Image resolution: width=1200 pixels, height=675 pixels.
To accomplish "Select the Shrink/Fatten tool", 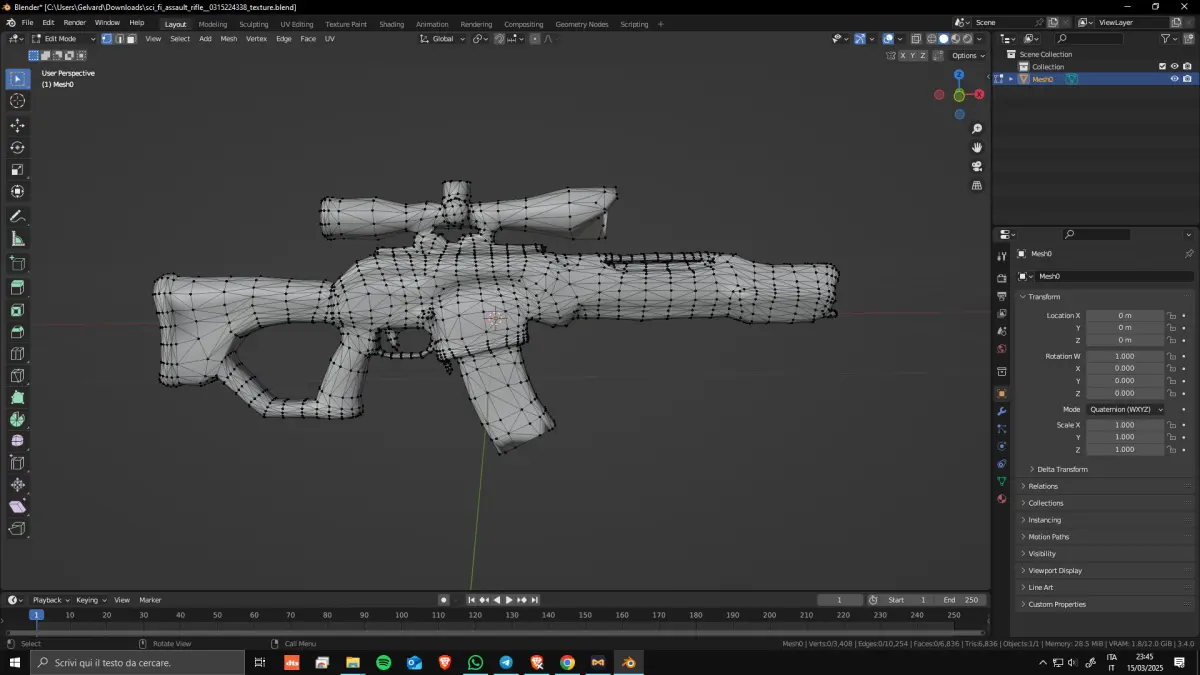I will click(18, 485).
